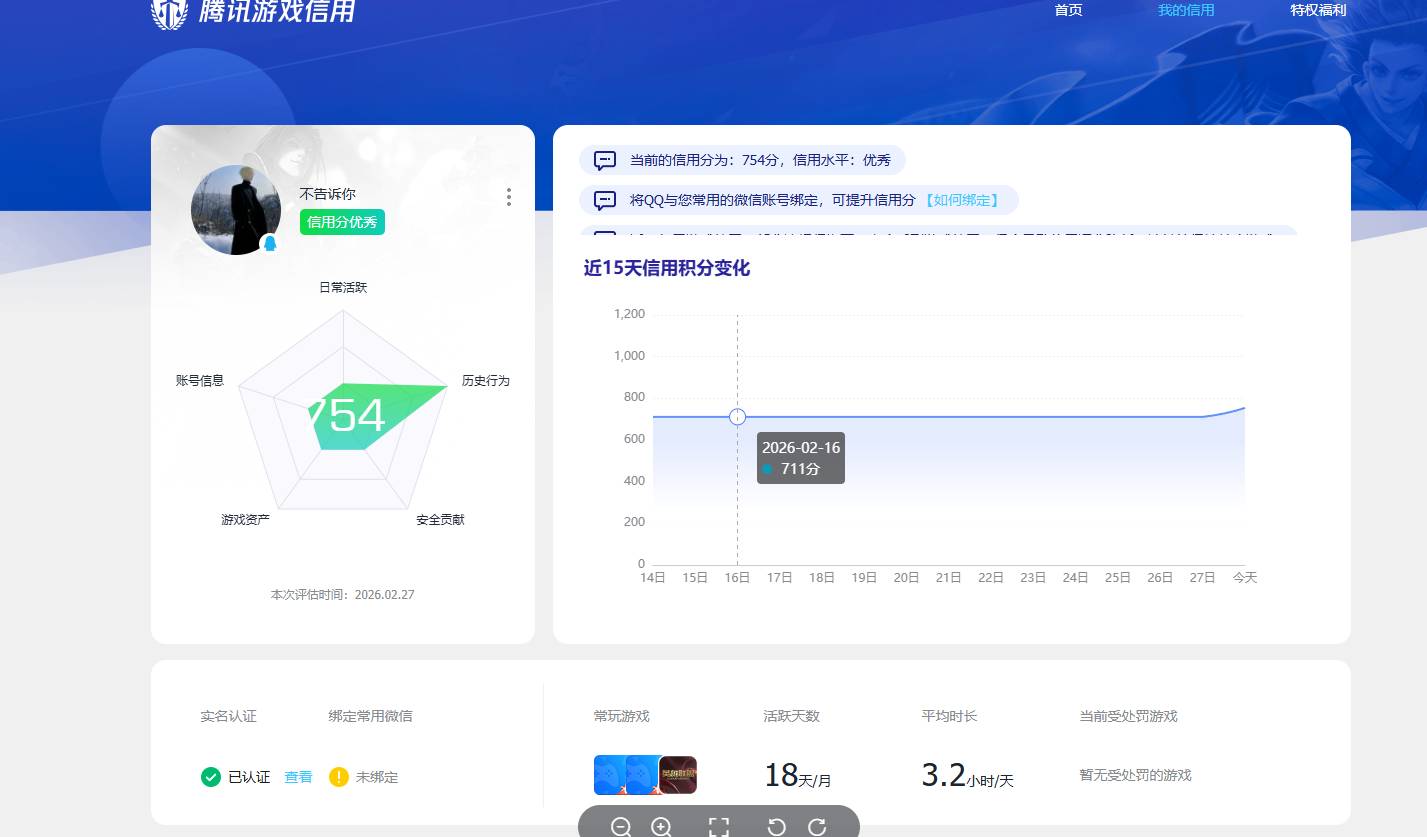
Task: Navigate to 首页 in the top menu
Action: 1067,10
